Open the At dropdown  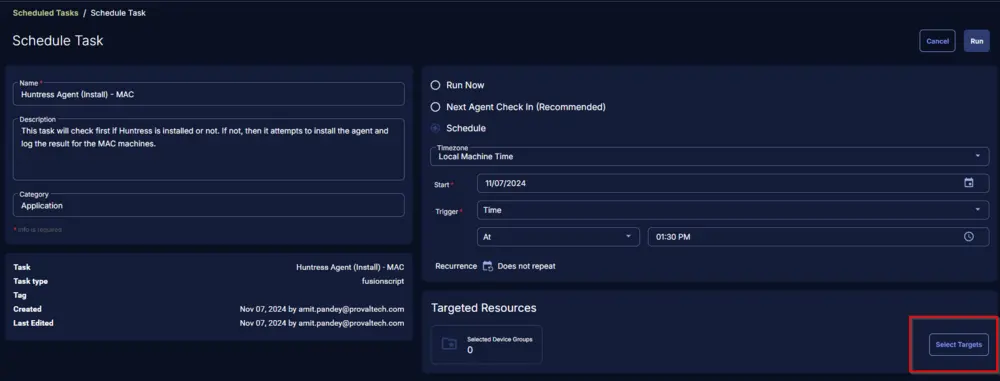558,237
